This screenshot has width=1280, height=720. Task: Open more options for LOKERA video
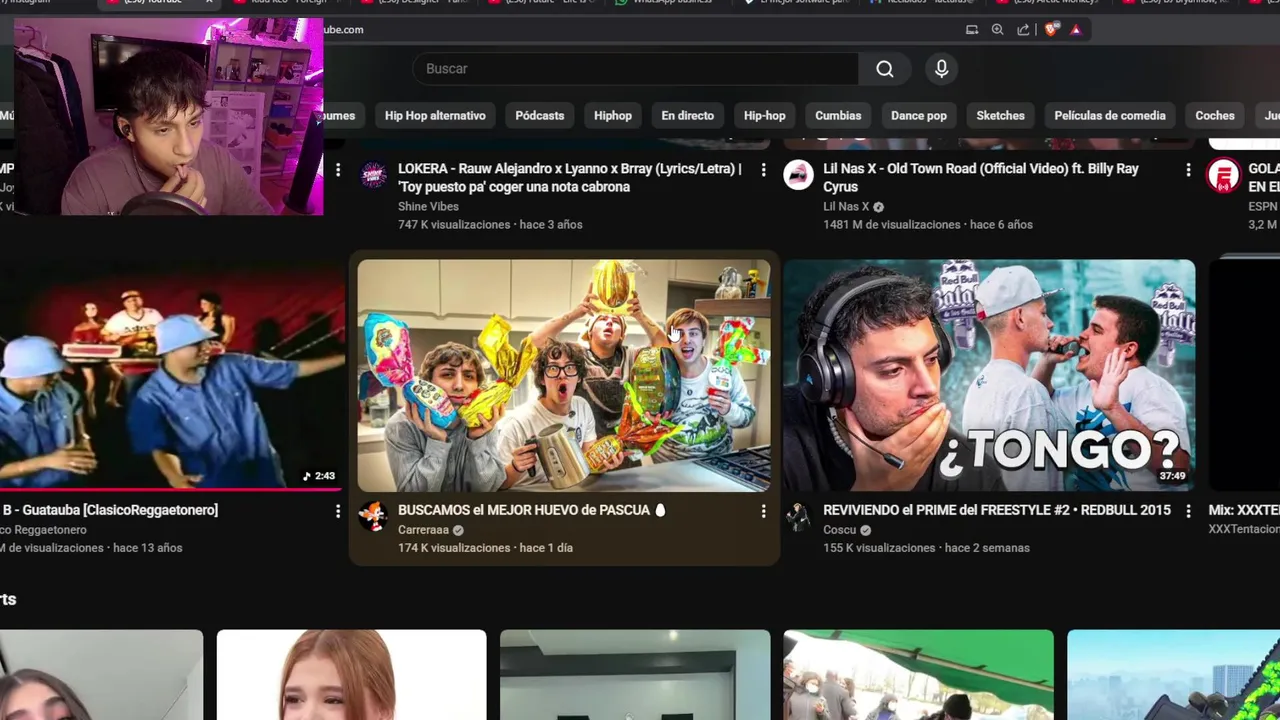tap(763, 171)
